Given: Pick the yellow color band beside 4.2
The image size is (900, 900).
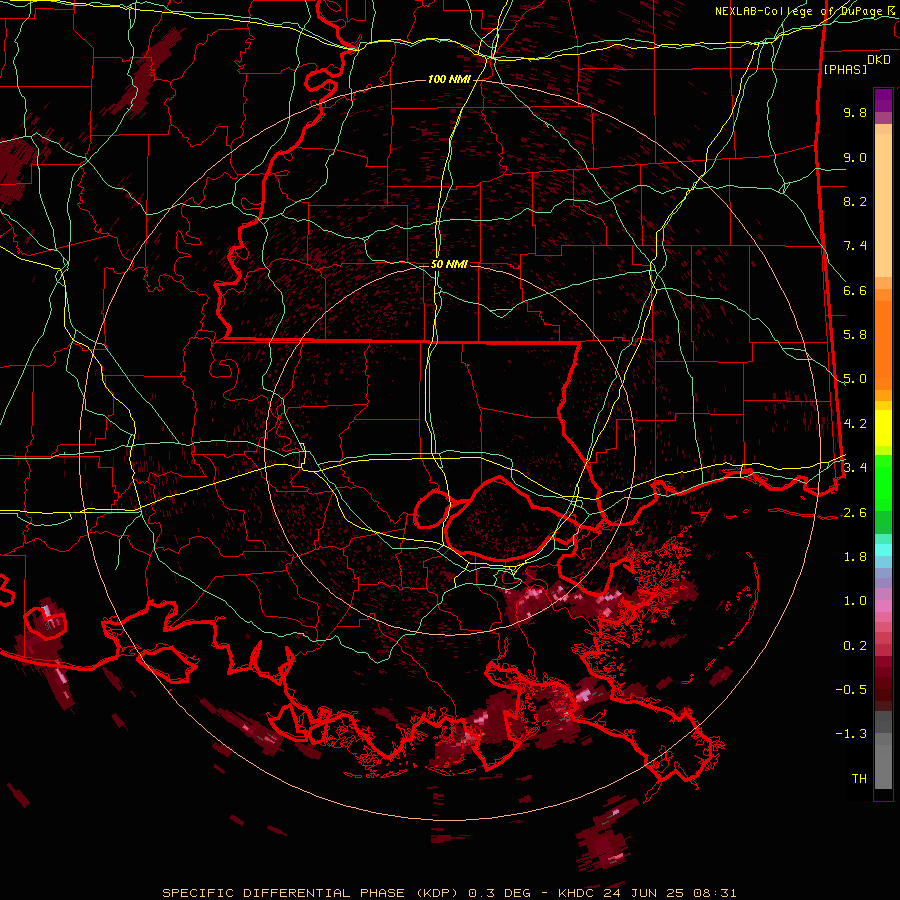Looking at the screenshot, I should pyautogui.click(x=883, y=428).
